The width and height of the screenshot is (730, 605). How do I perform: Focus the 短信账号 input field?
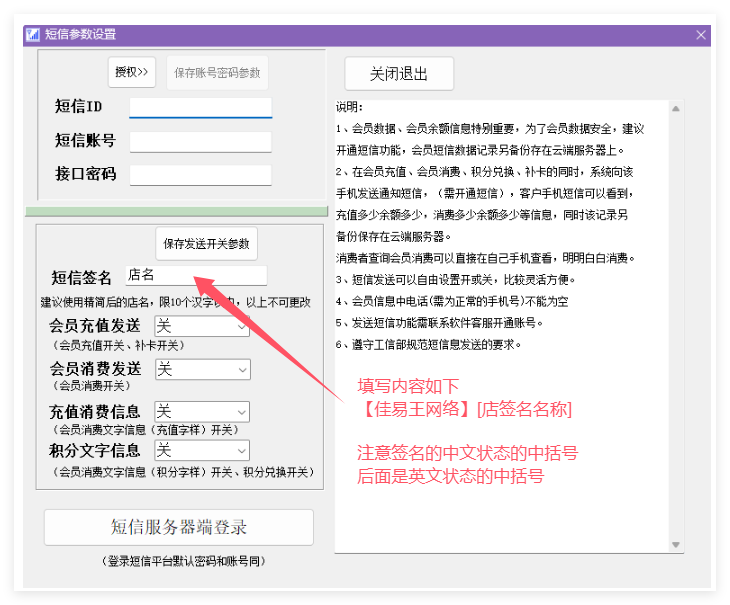(x=201, y=142)
